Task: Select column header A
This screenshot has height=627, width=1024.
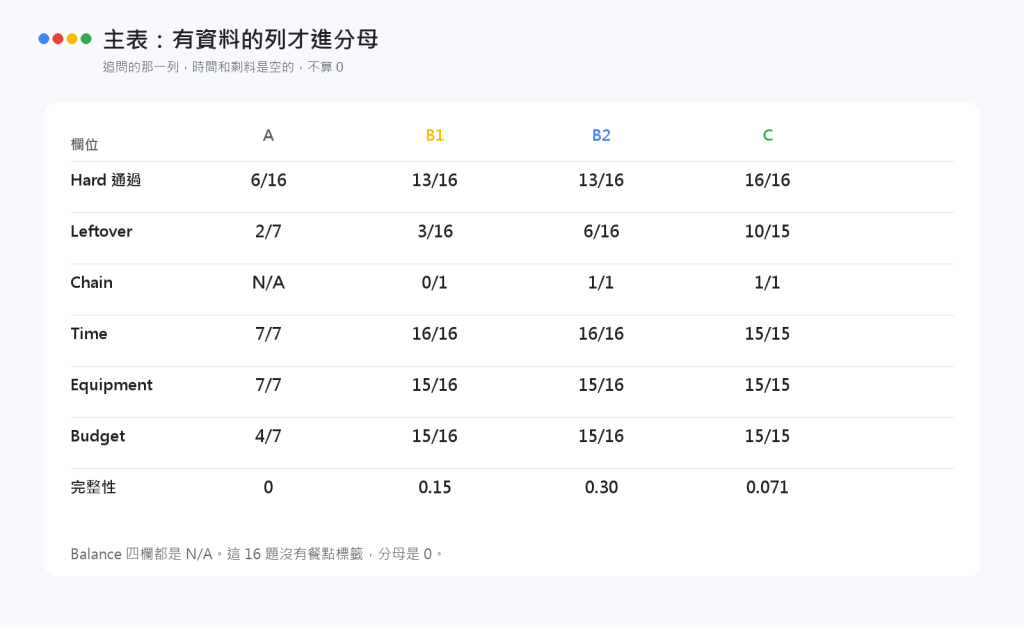Action: coord(268,135)
